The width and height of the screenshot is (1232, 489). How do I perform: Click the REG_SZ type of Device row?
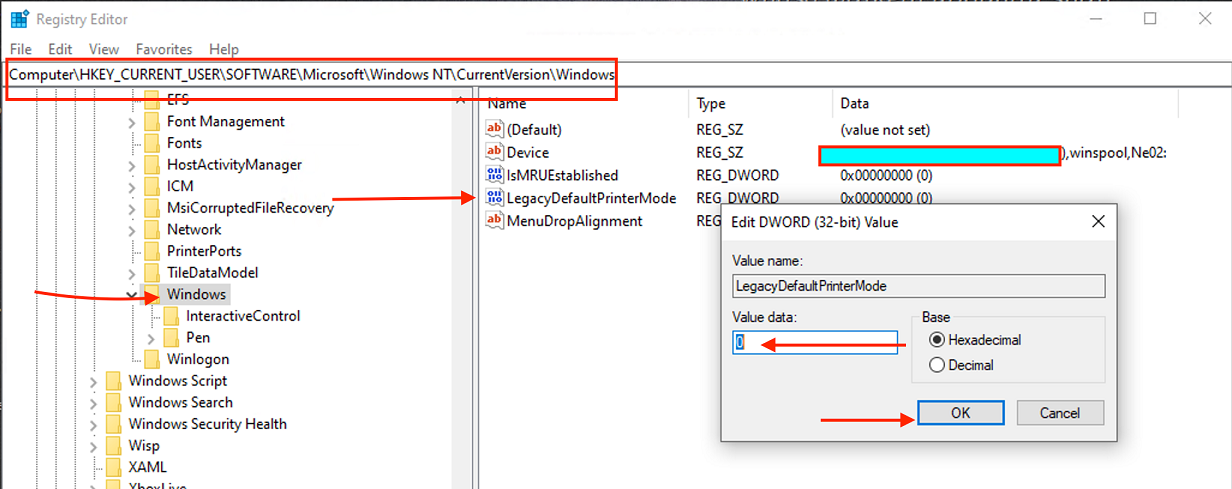tap(720, 152)
